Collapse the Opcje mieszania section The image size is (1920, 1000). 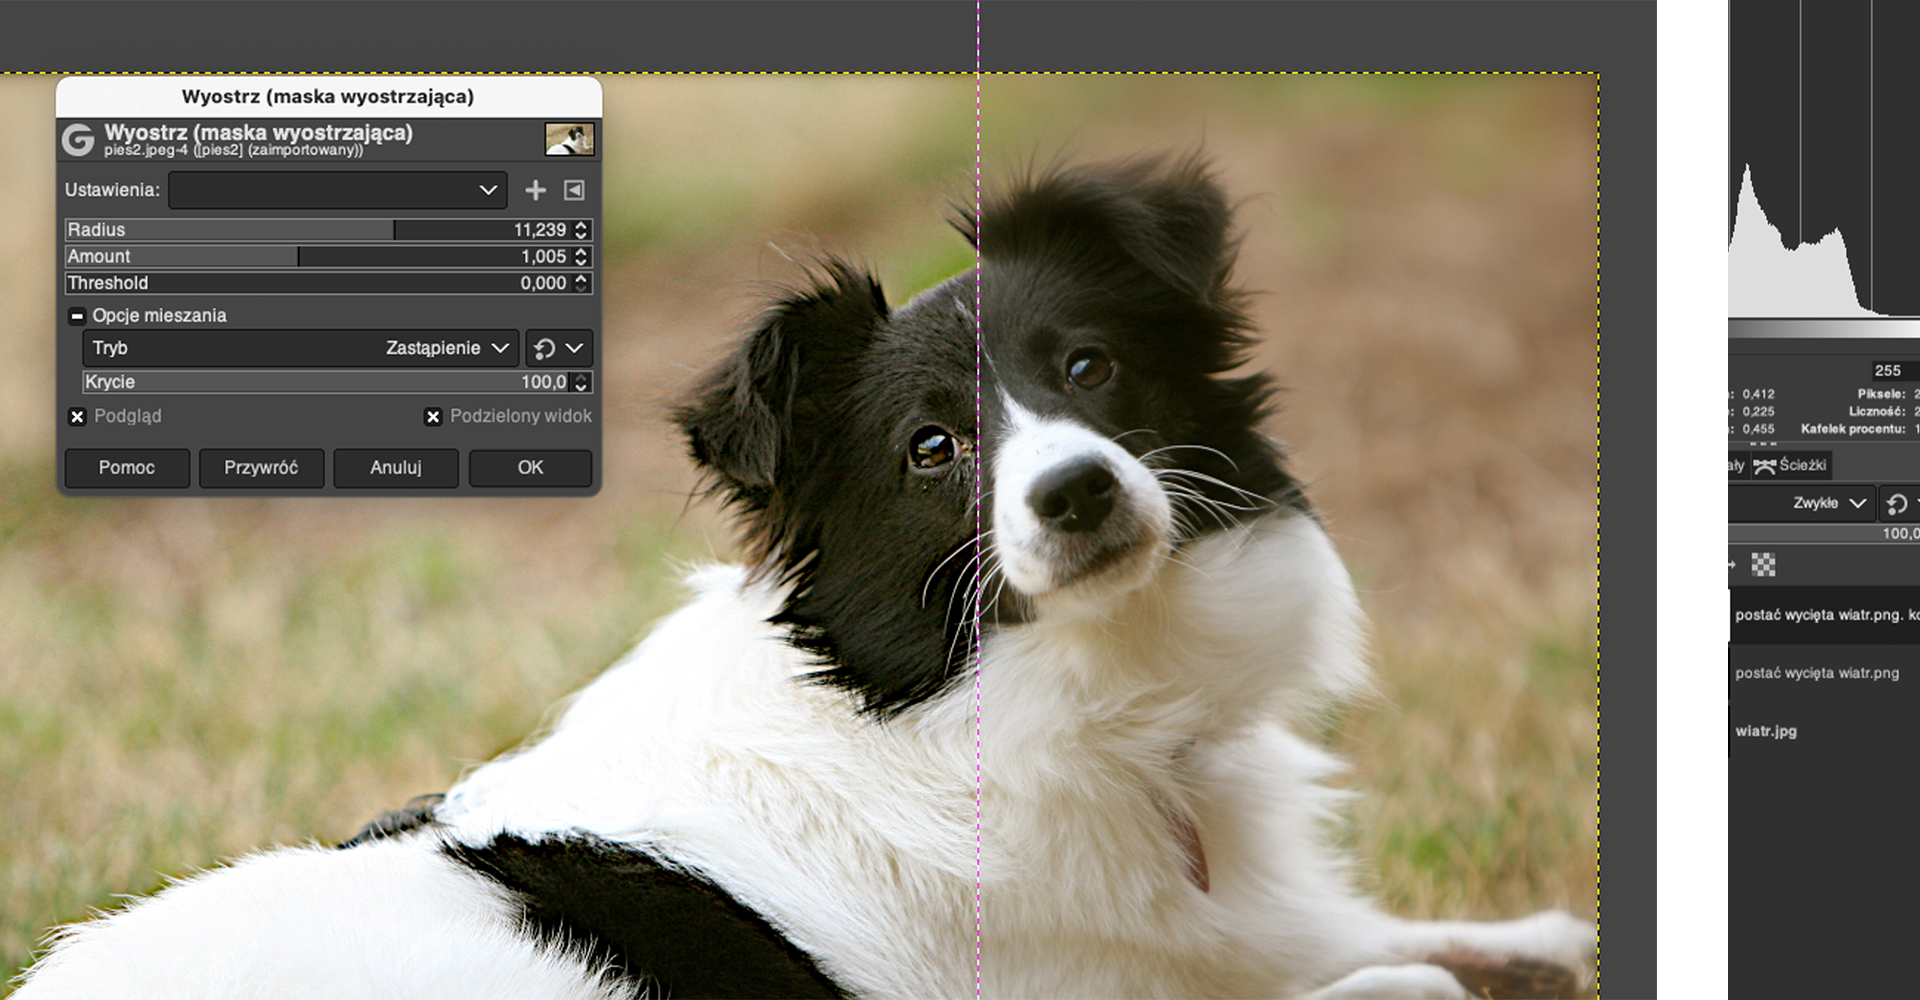(x=77, y=316)
